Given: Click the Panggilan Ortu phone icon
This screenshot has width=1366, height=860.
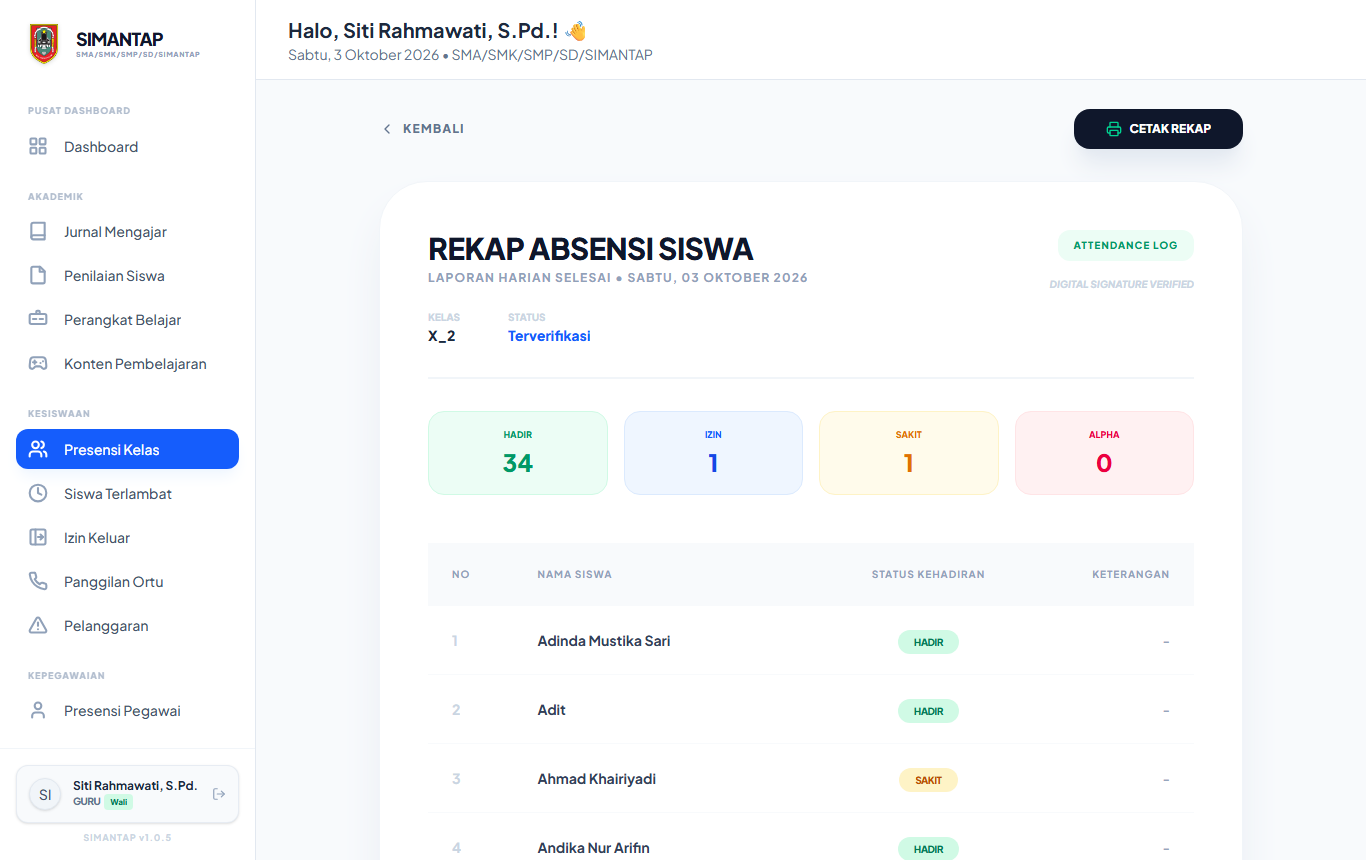Looking at the screenshot, I should click(x=38, y=582).
